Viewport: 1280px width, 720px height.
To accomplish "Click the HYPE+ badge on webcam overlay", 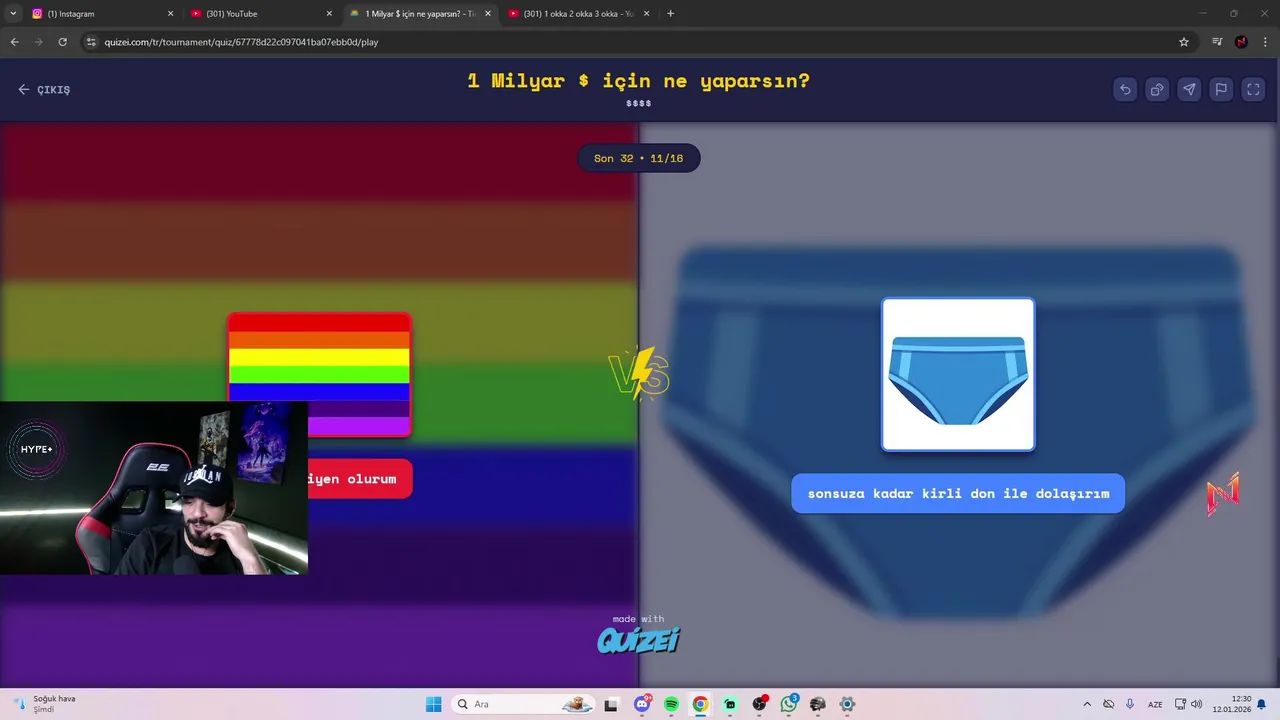I will tap(37, 449).
